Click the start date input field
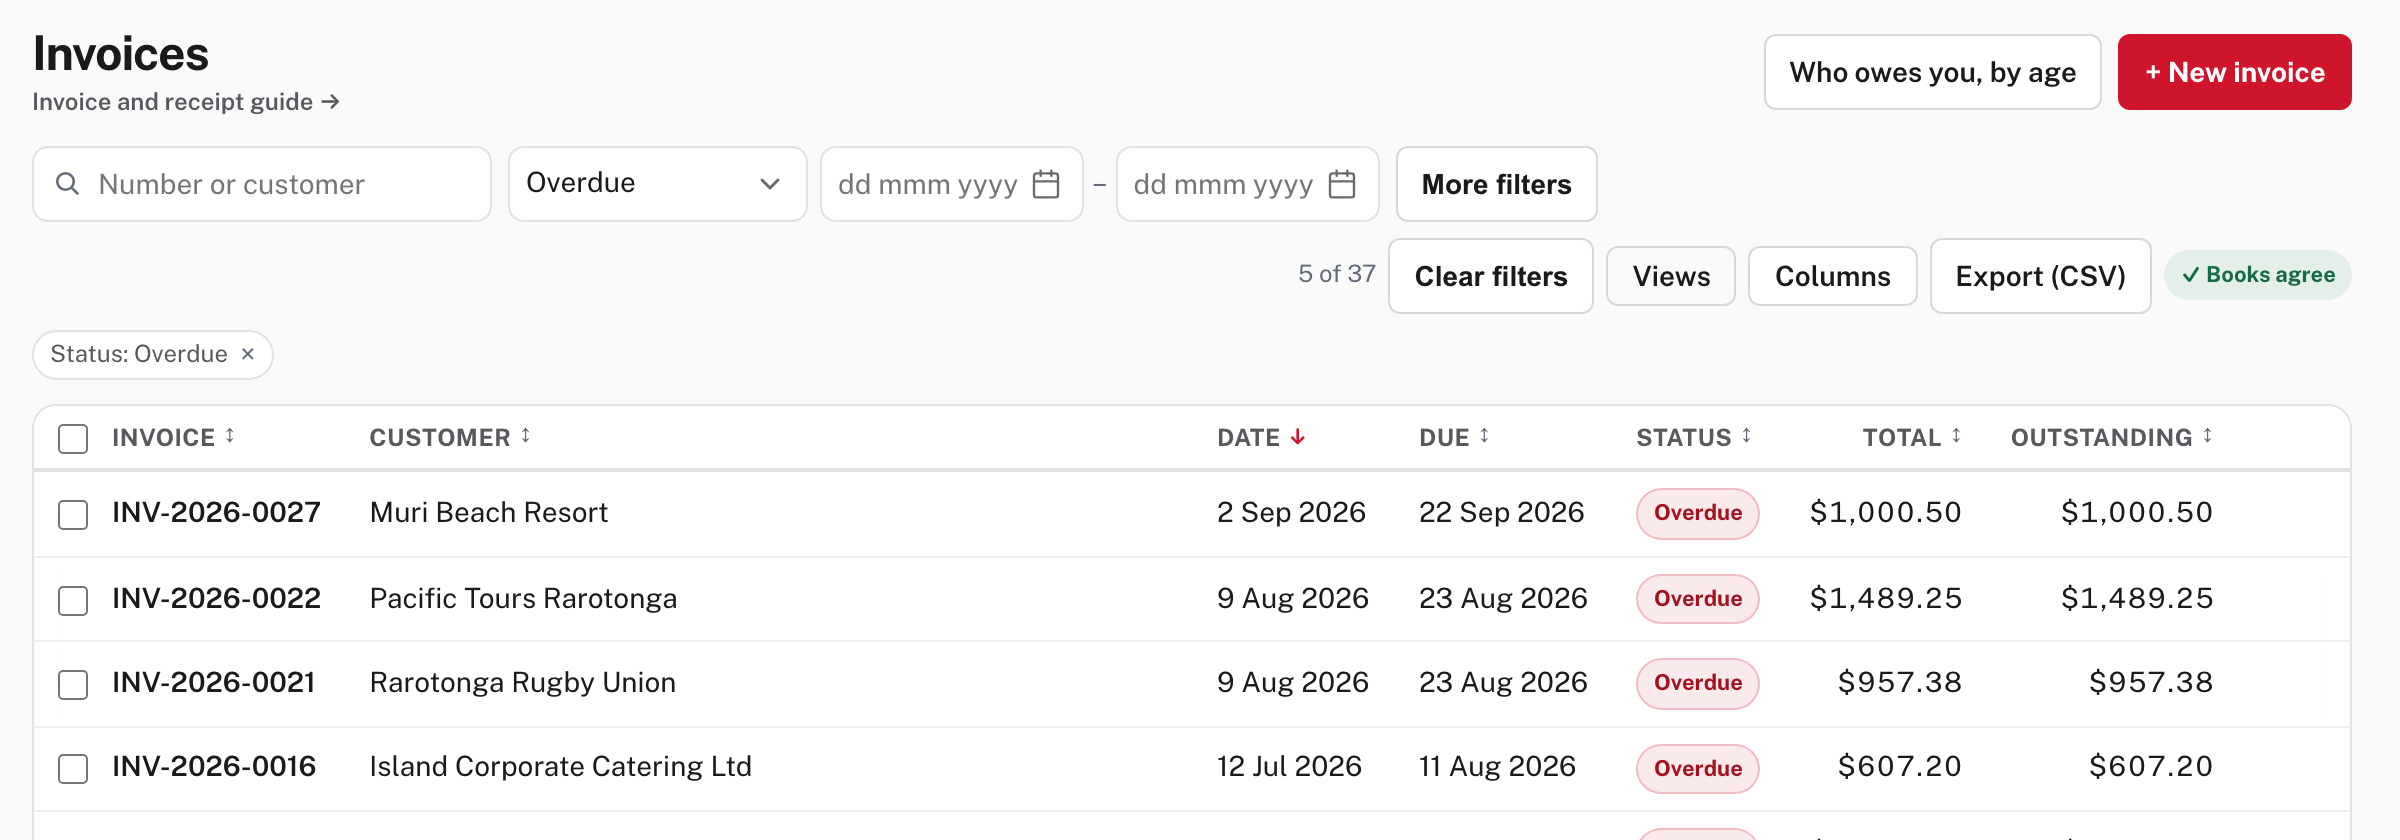 pyautogui.click(x=952, y=184)
